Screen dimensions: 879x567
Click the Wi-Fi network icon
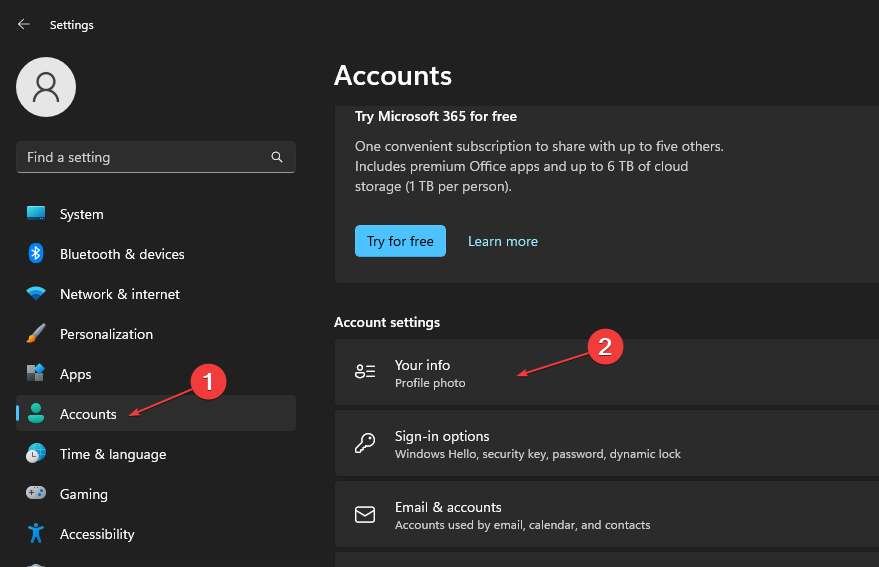point(36,293)
